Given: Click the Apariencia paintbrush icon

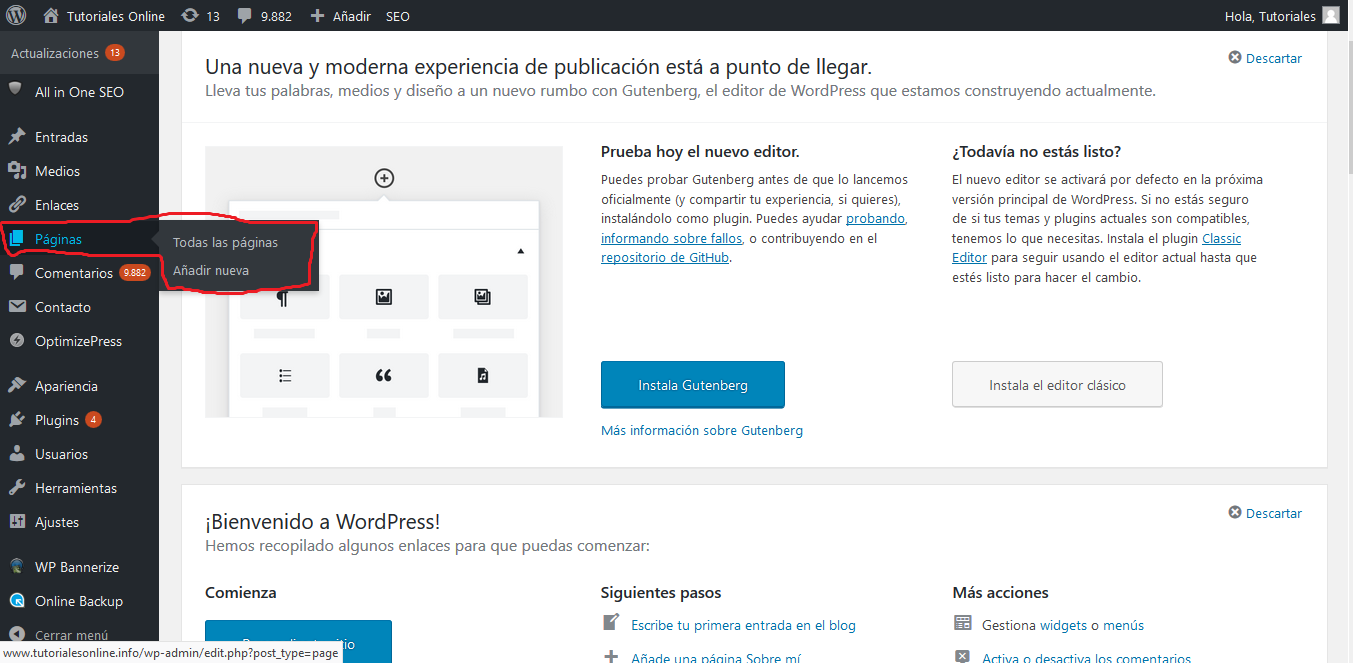Looking at the screenshot, I should click(x=17, y=386).
